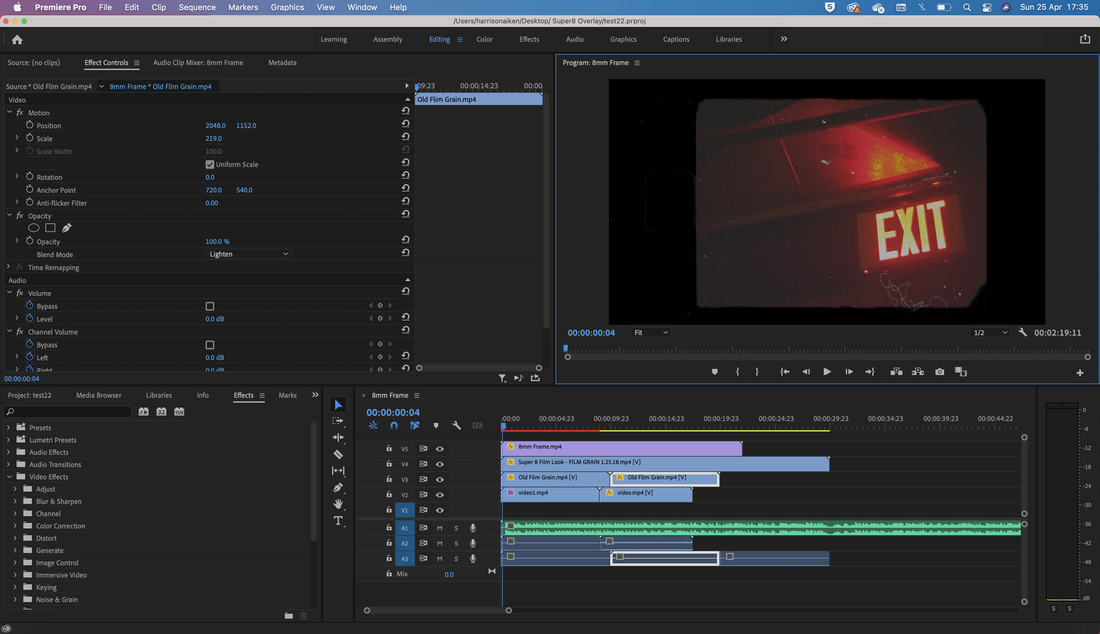Select the Type tool
The width and height of the screenshot is (1100, 634).
(338, 520)
